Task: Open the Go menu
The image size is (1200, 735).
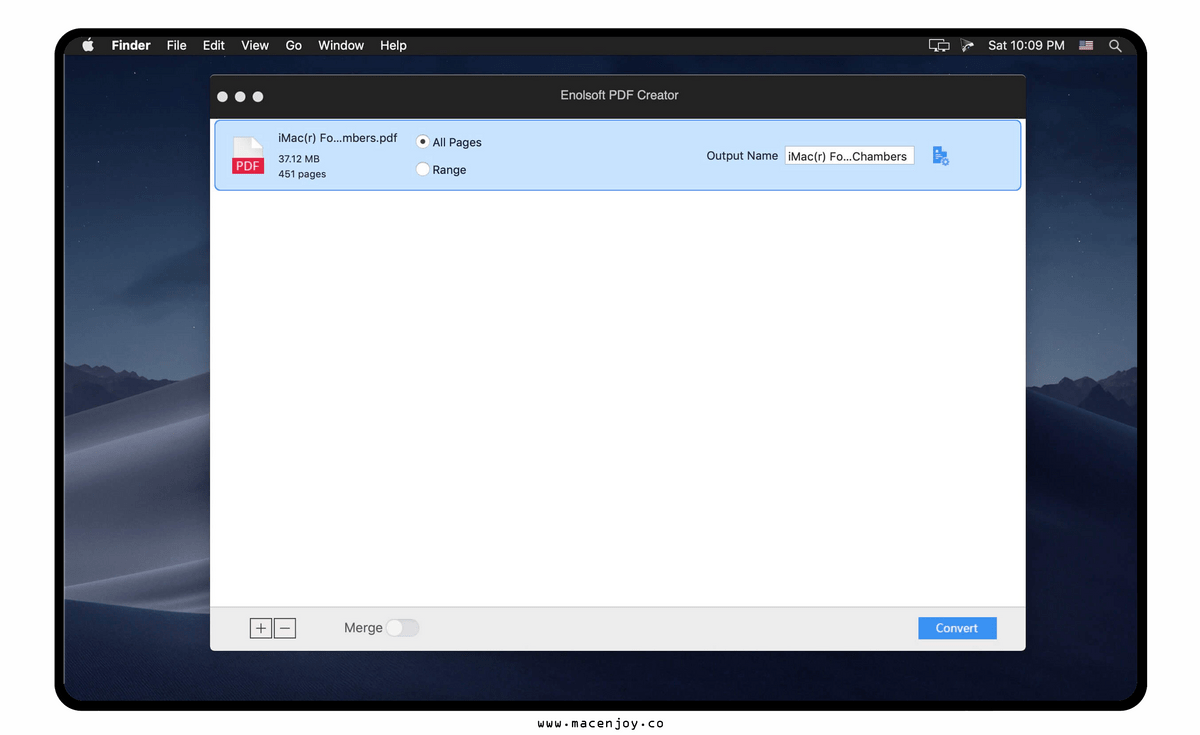Action: (x=294, y=45)
